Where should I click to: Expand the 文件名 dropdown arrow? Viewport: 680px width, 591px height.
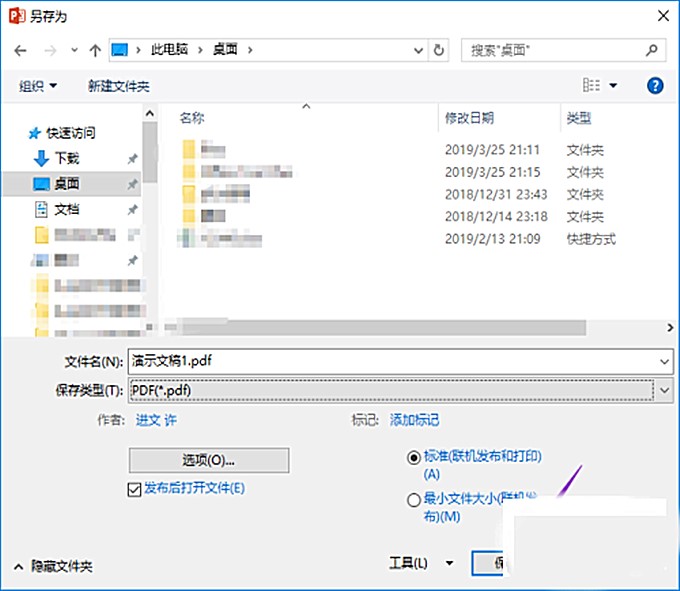click(x=664, y=362)
